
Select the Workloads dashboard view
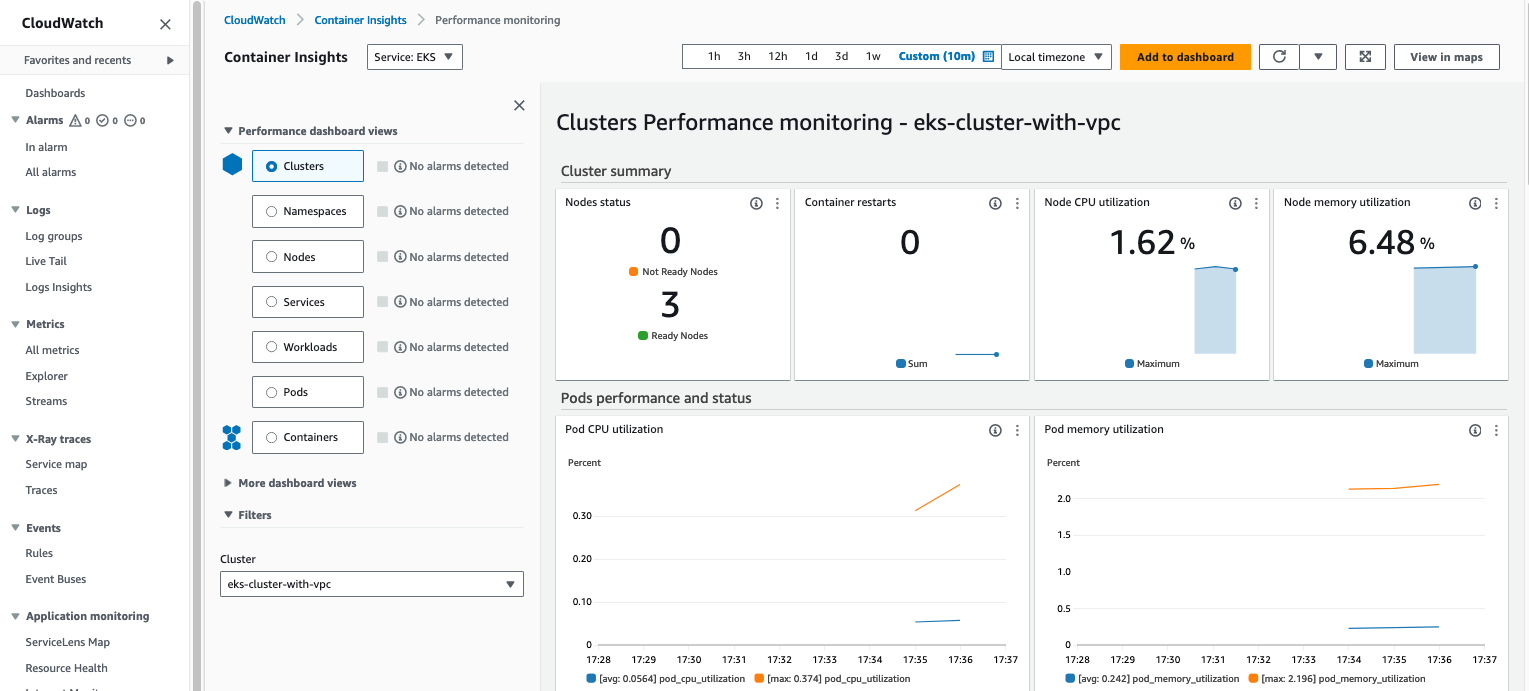[308, 347]
